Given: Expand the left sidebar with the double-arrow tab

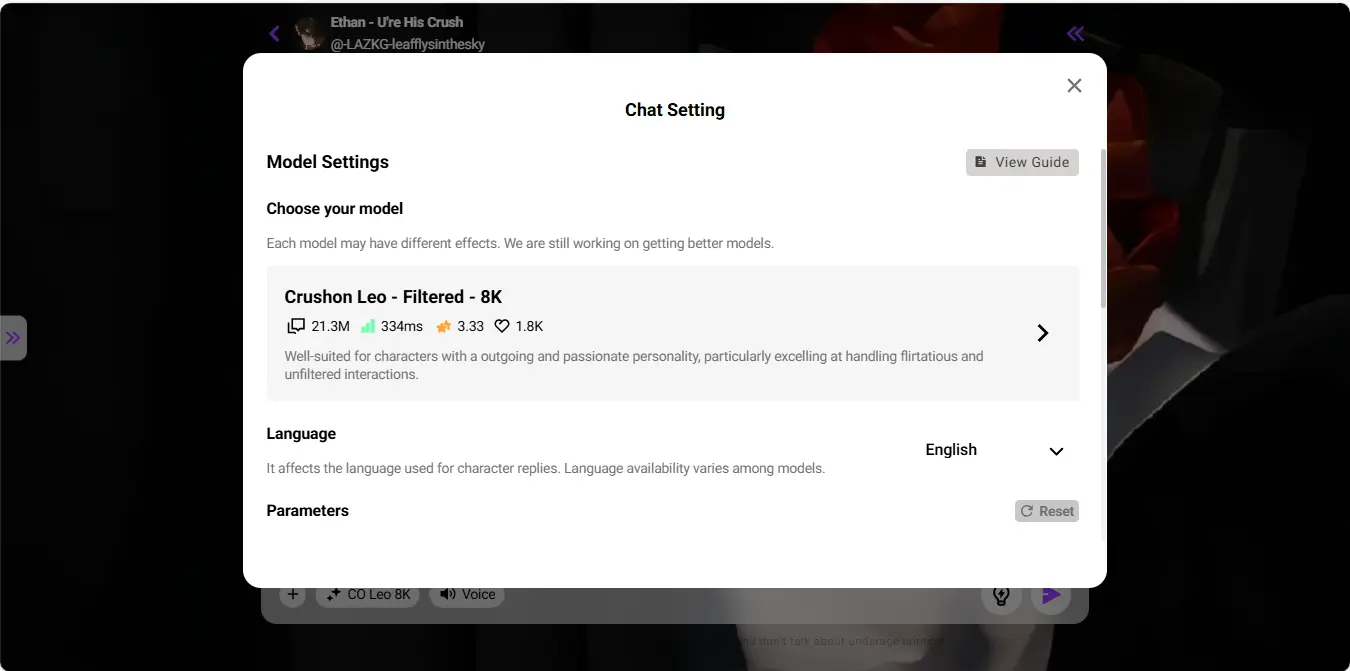Looking at the screenshot, I should click(x=13, y=338).
